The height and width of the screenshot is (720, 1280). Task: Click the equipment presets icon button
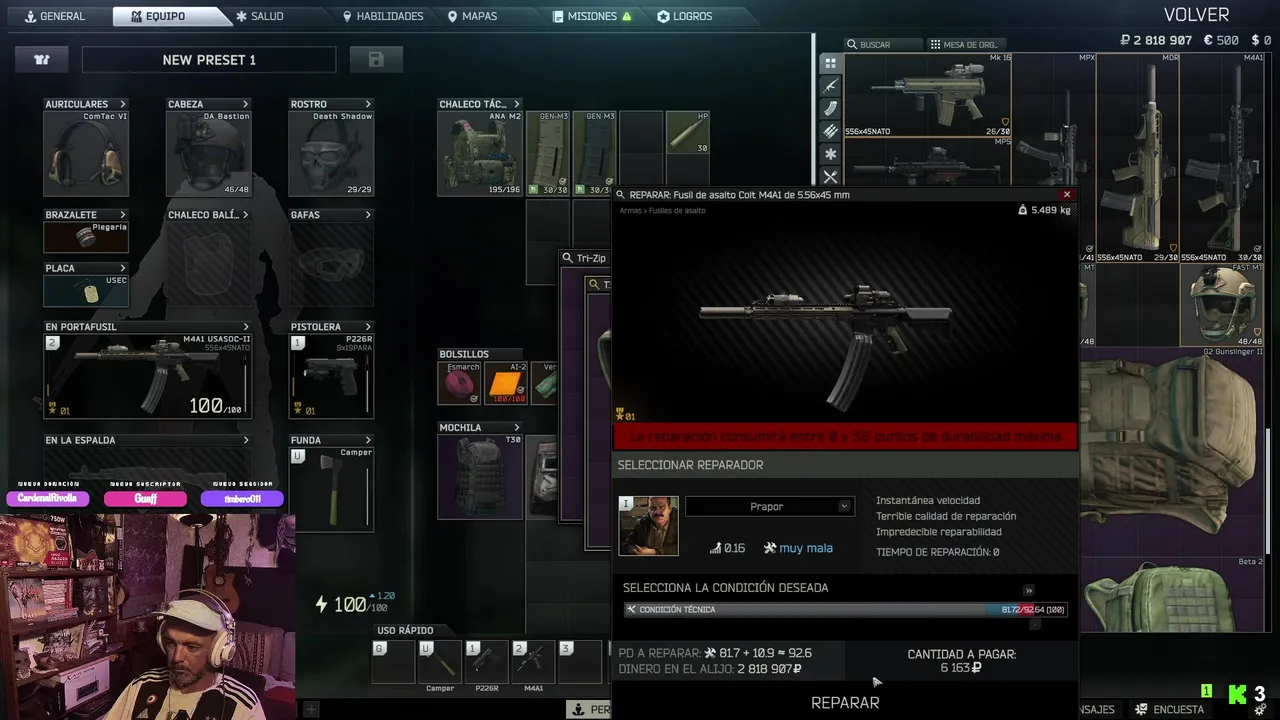42,60
